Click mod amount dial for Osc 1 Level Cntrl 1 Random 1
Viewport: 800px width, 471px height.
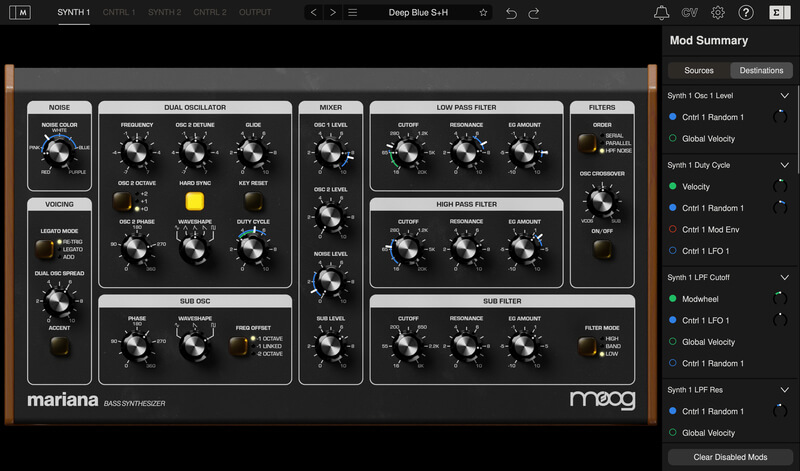coord(780,117)
